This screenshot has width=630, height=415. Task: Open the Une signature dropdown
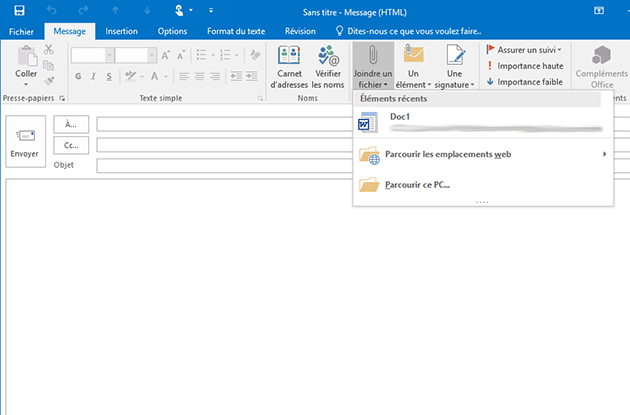pyautogui.click(x=455, y=66)
